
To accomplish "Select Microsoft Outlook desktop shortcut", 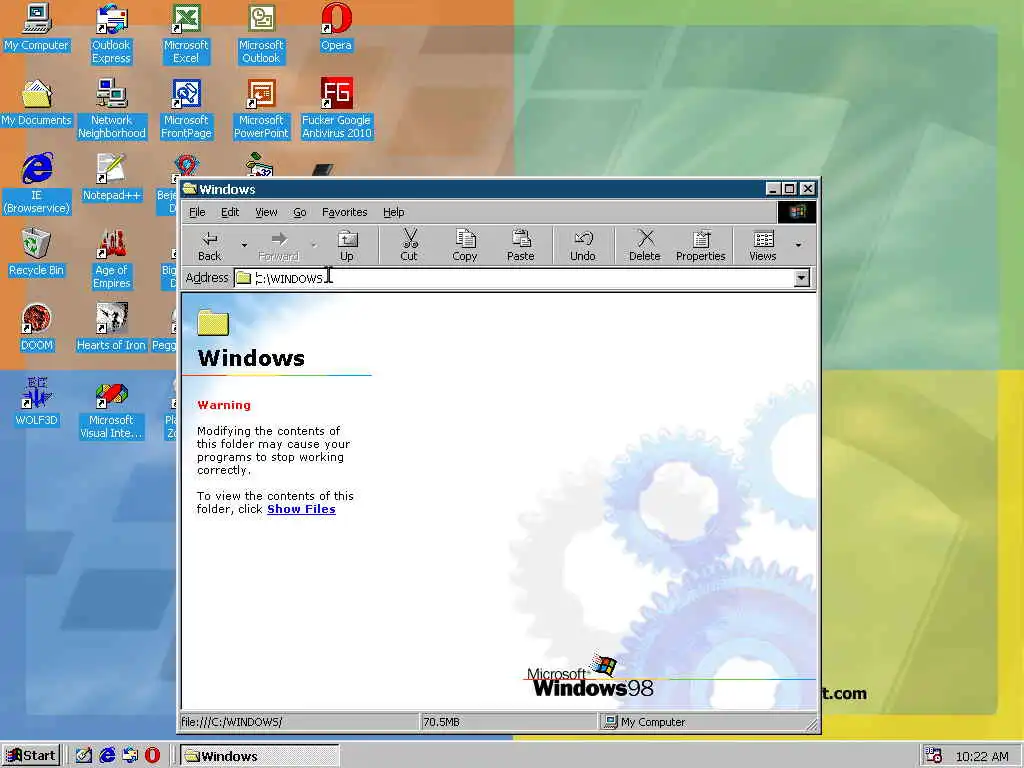I will [x=261, y=34].
